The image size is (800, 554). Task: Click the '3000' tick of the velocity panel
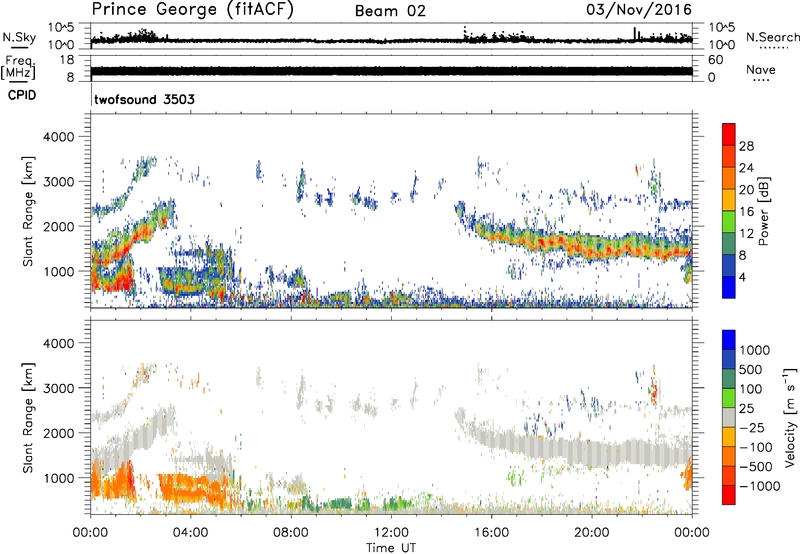[x=58, y=388]
